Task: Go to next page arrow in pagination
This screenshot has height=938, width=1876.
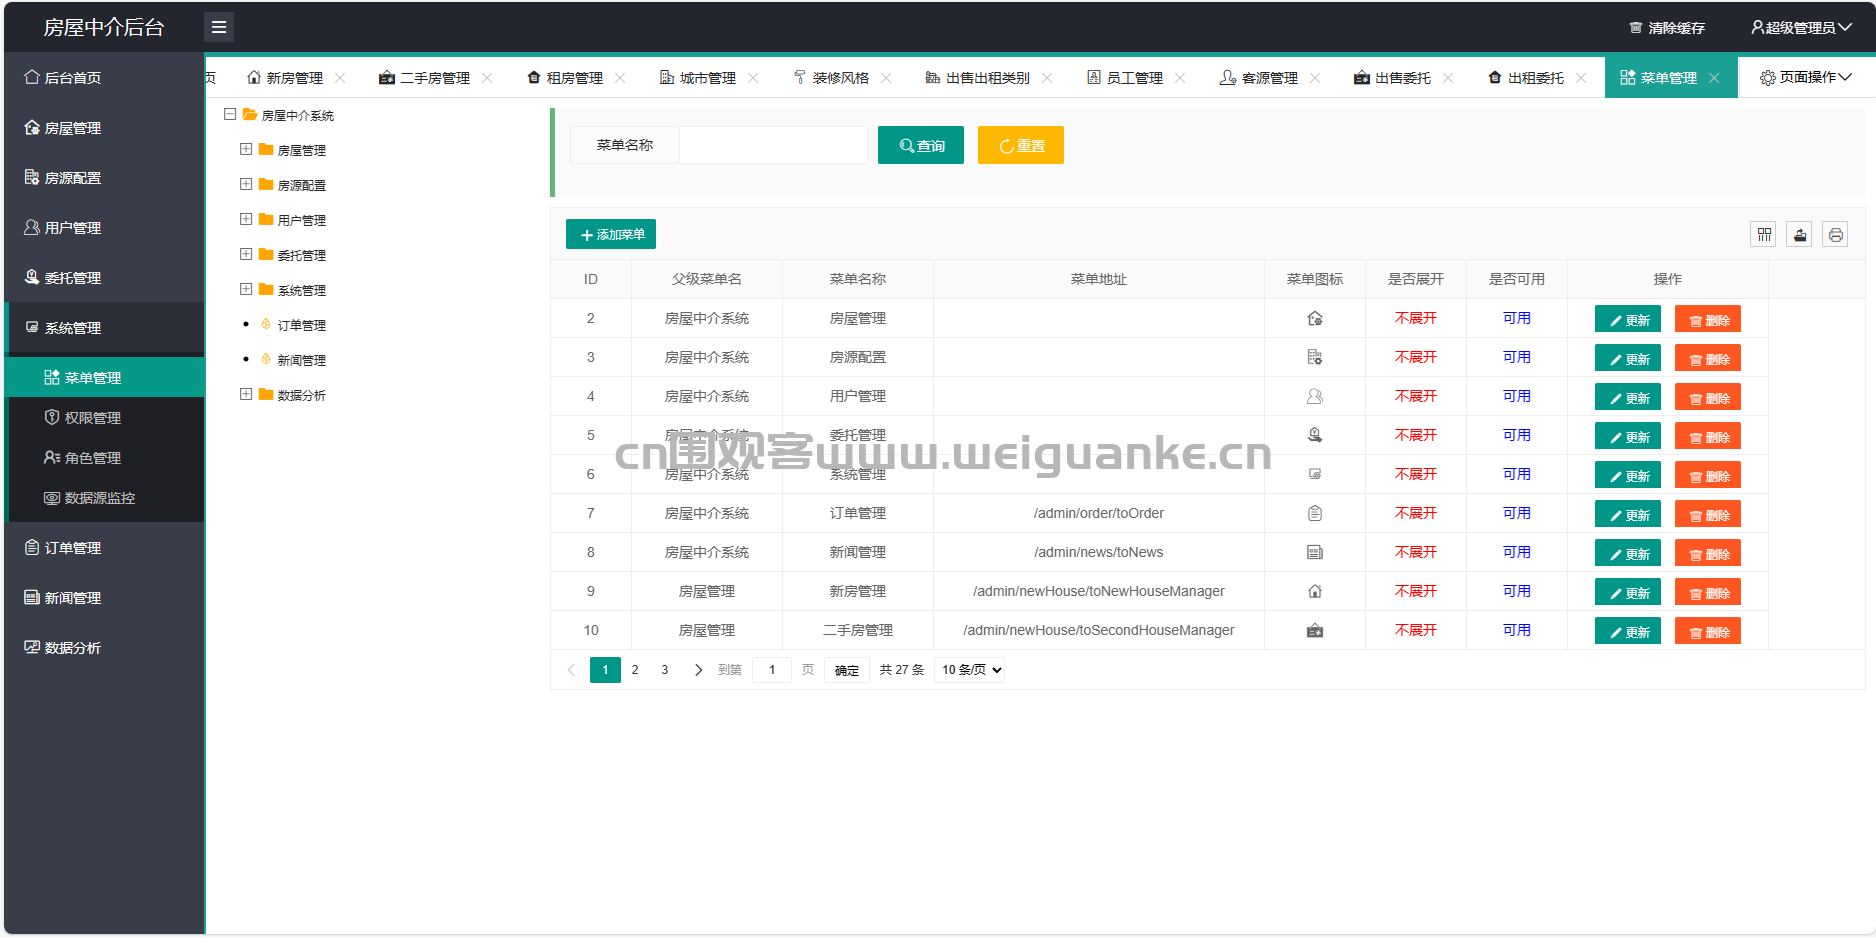Action: click(x=698, y=670)
